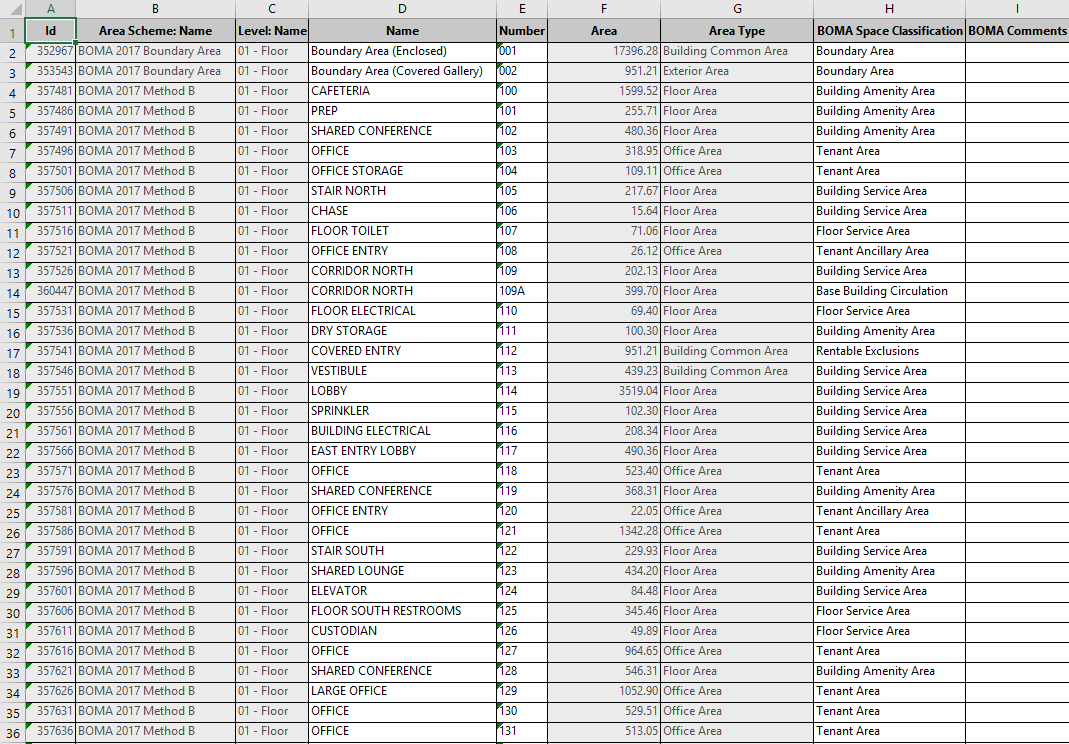Screen dimensions: 1069x744
Task: Select area value 1052.90
Action: 604,691
